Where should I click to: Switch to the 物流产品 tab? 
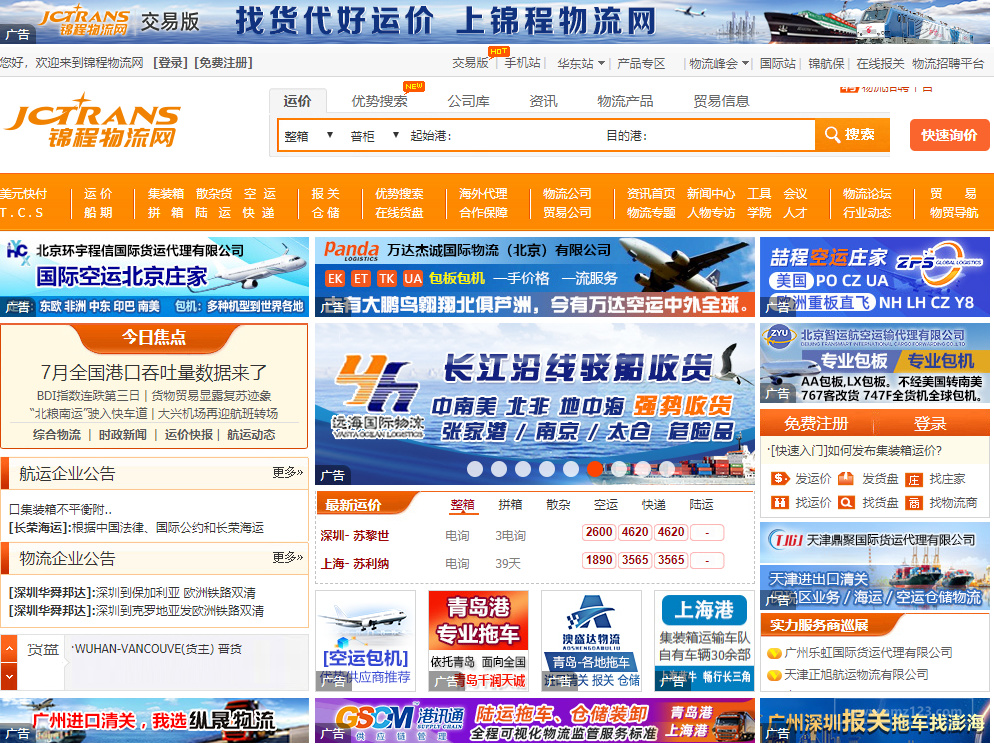625,101
